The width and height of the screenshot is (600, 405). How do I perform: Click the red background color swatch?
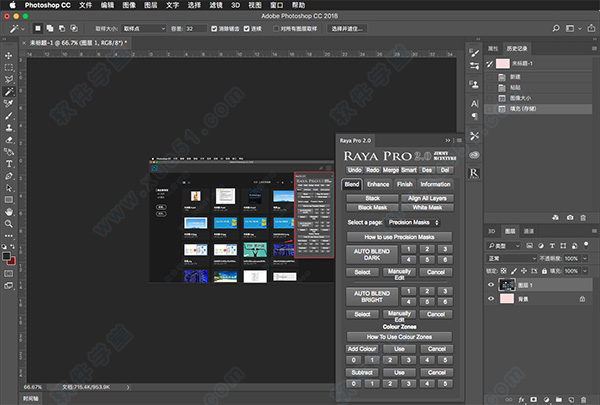[13, 262]
